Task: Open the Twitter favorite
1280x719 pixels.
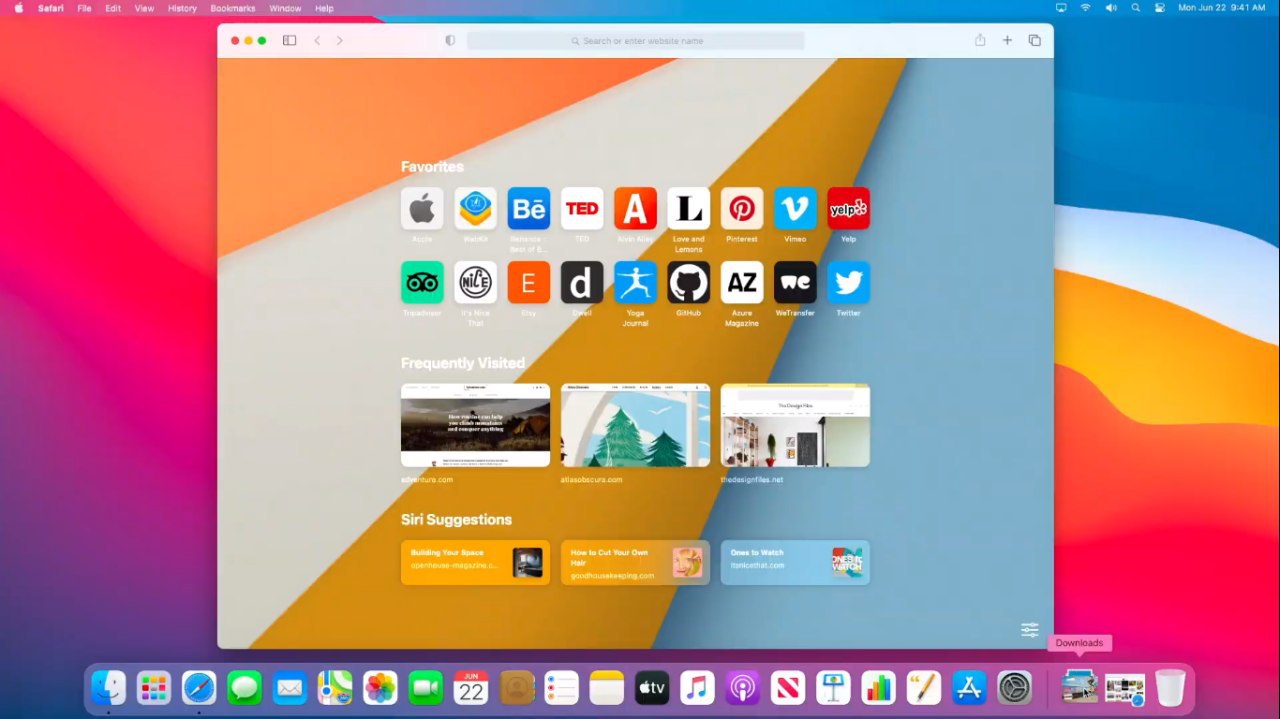Action: point(848,282)
